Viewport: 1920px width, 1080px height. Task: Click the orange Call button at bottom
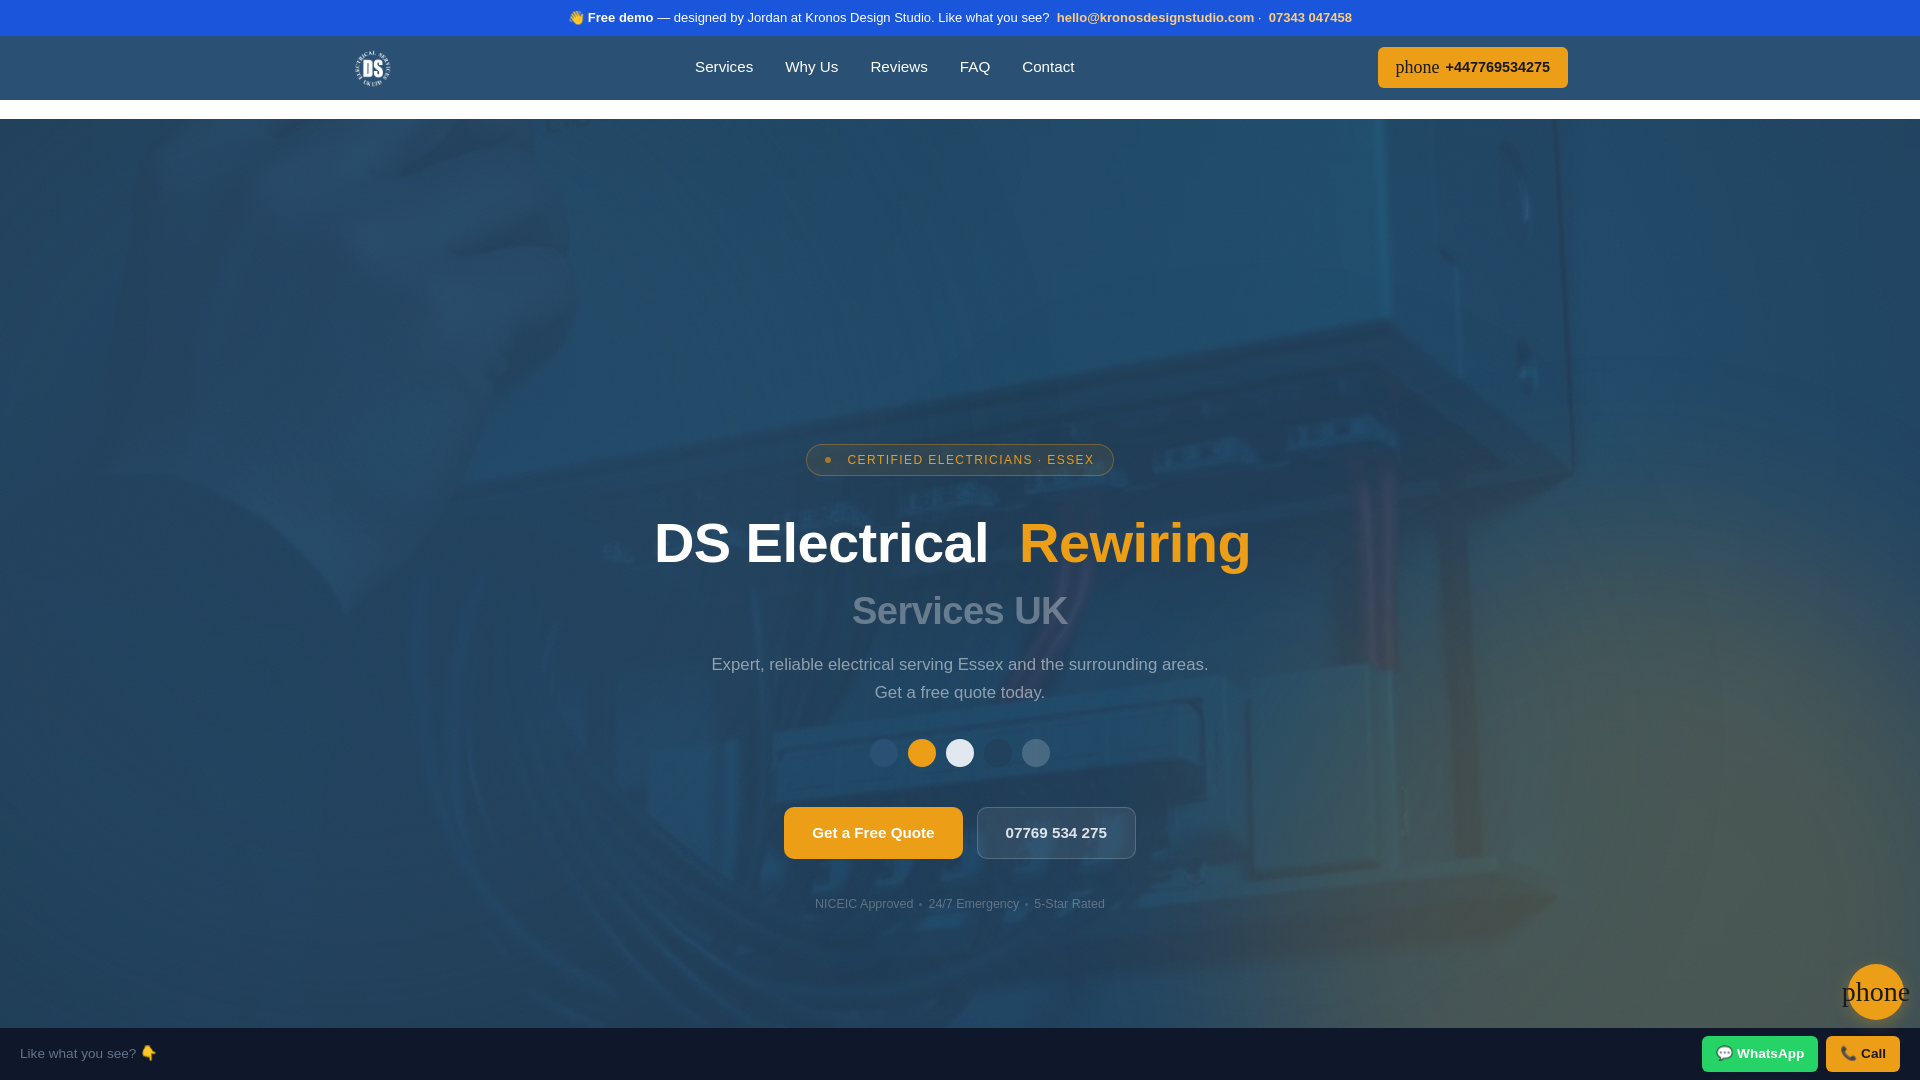pyautogui.click(x=1862, y=1054)
